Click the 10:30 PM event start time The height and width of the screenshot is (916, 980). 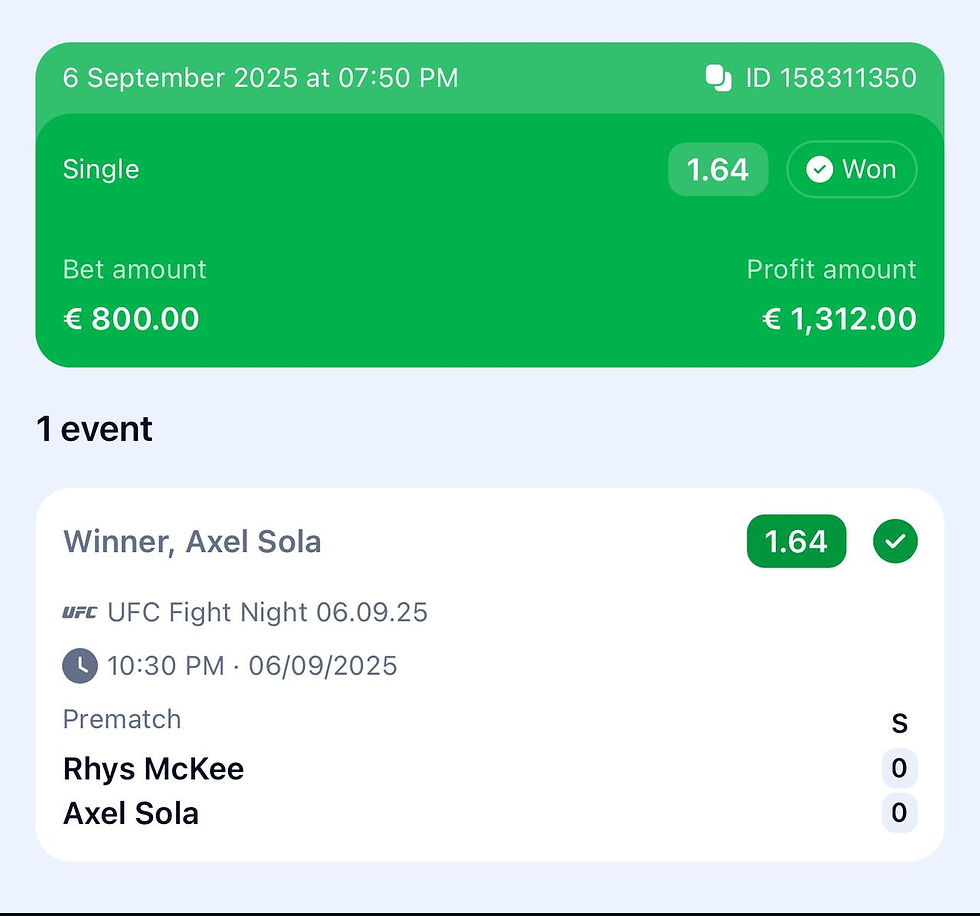tap(166, 665)
